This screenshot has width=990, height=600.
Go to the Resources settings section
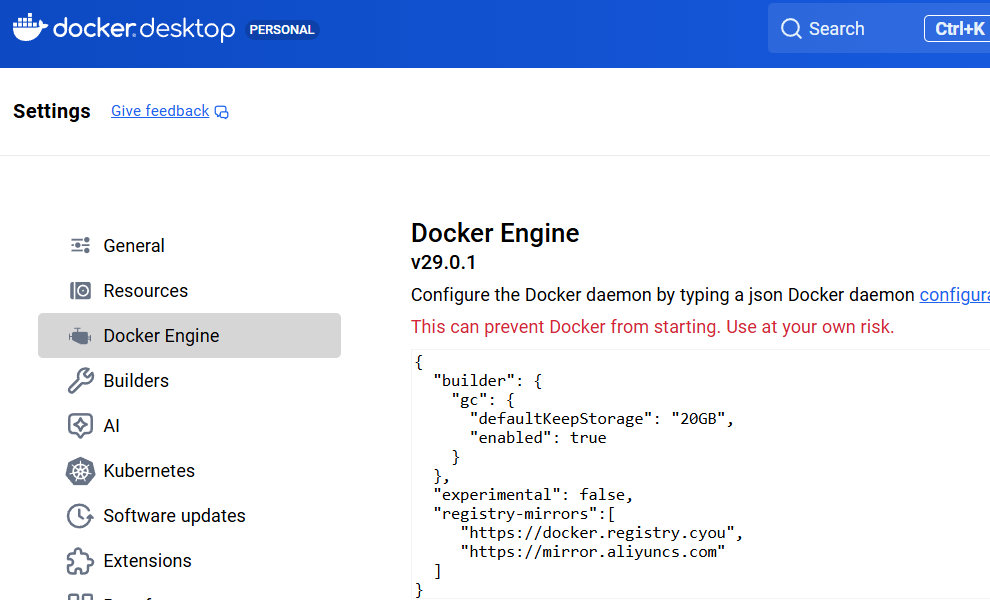(x=146, y=291)
